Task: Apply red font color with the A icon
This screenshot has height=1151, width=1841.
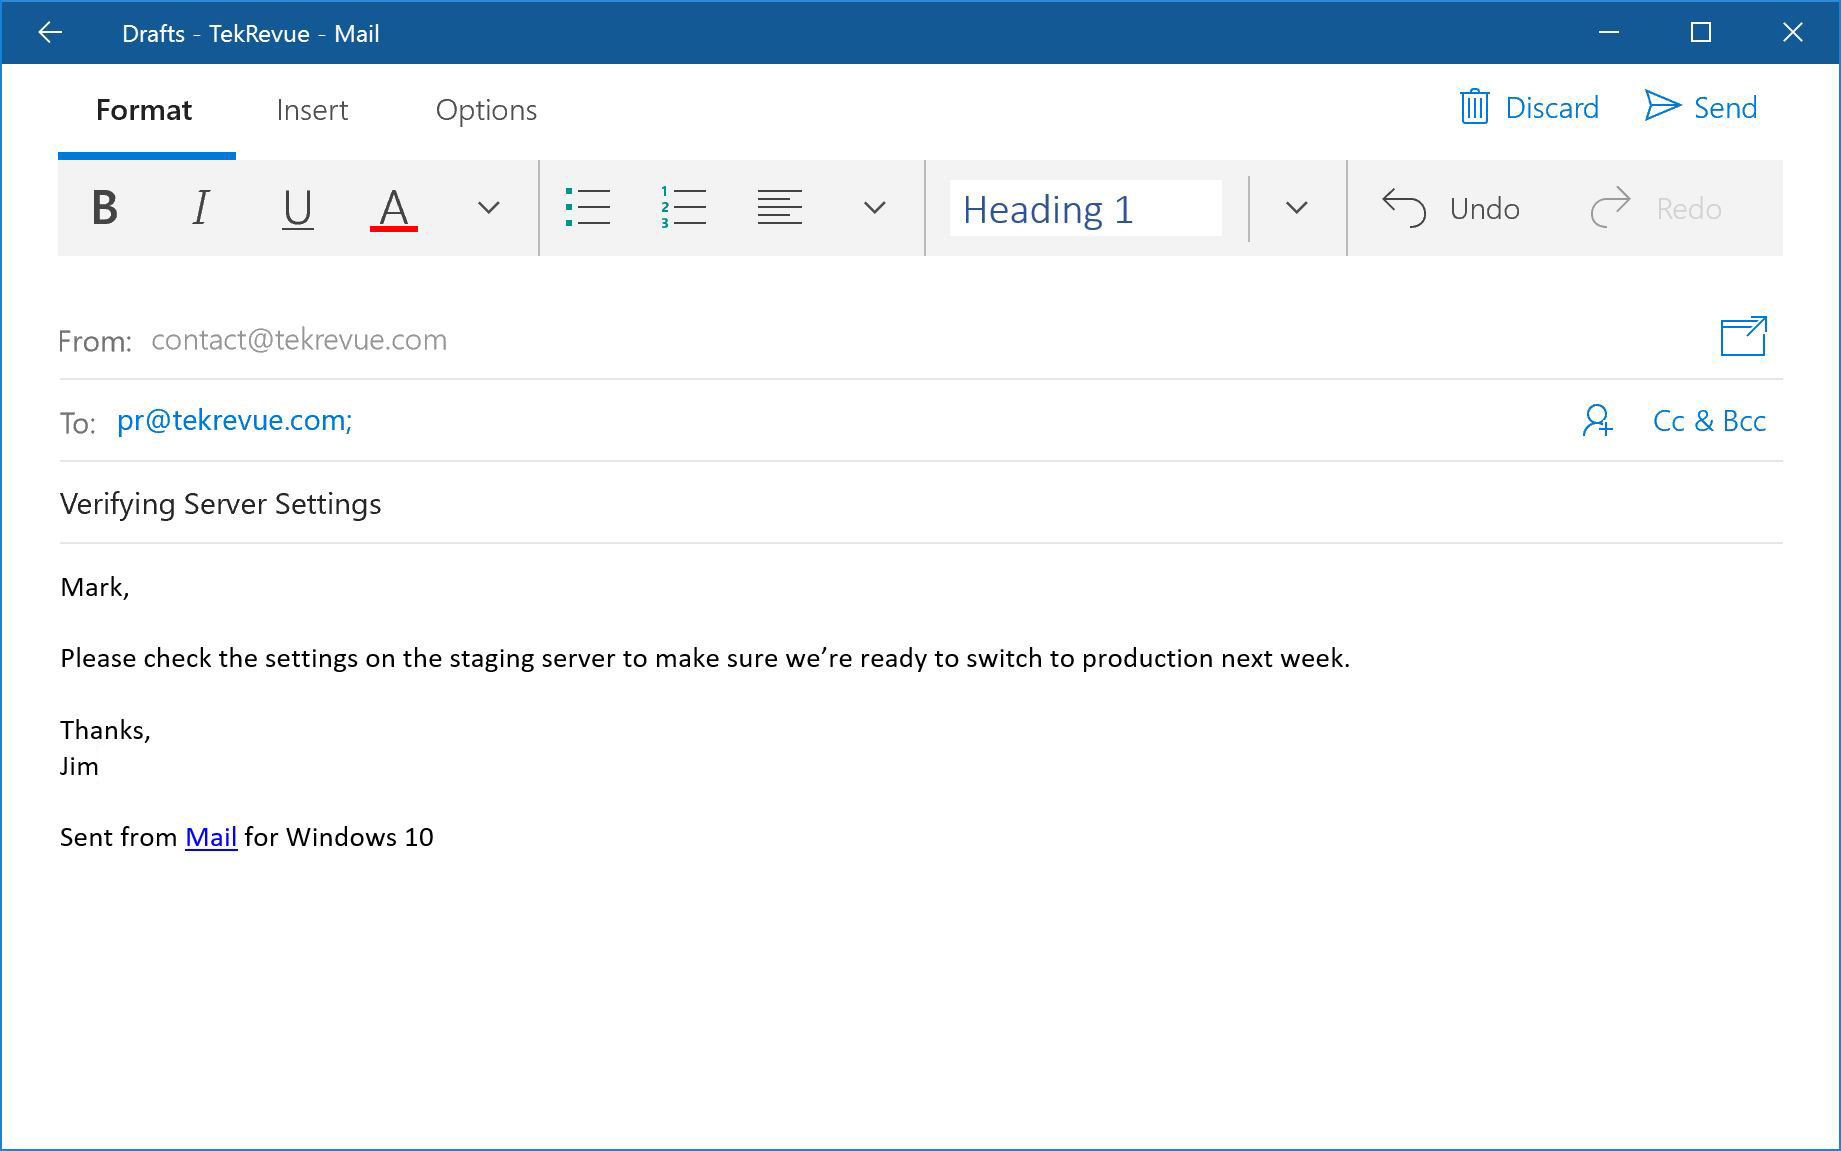Action: 394,209
